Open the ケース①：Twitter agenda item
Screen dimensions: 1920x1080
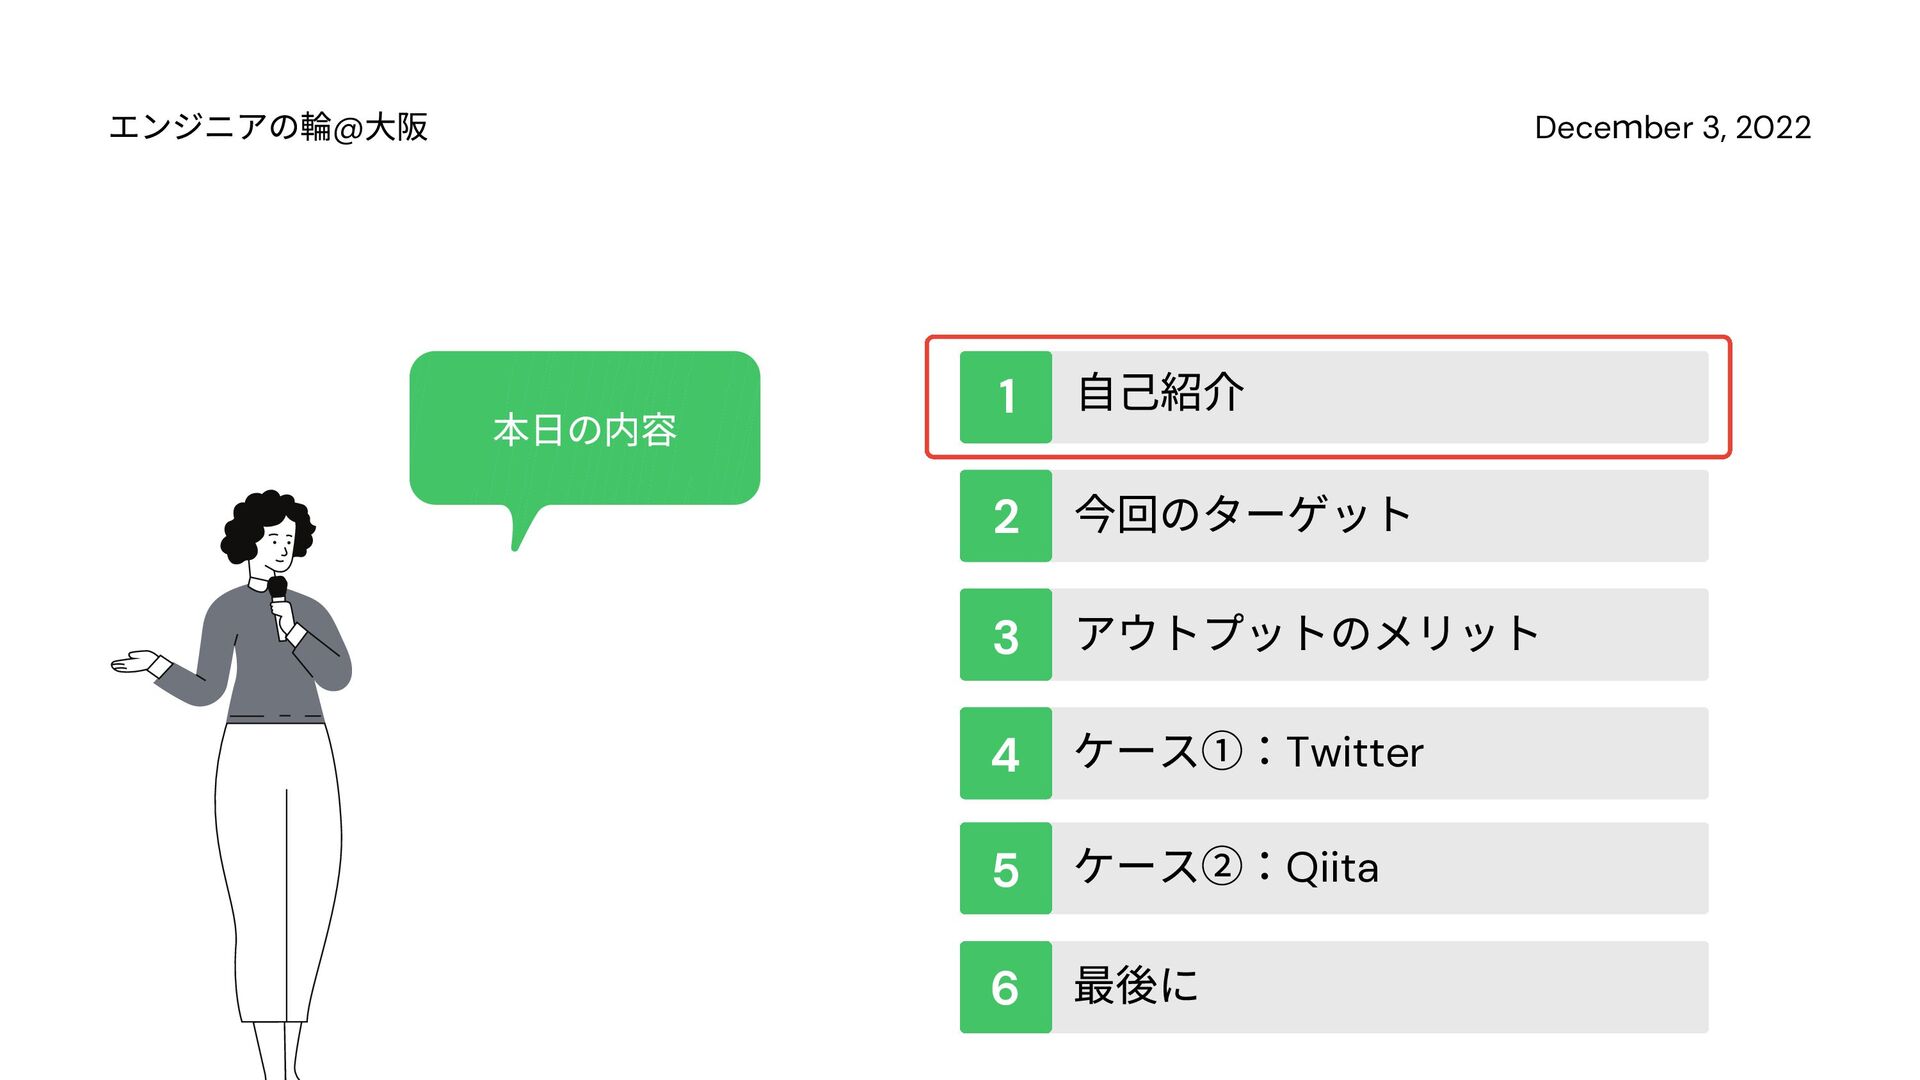1334,753
